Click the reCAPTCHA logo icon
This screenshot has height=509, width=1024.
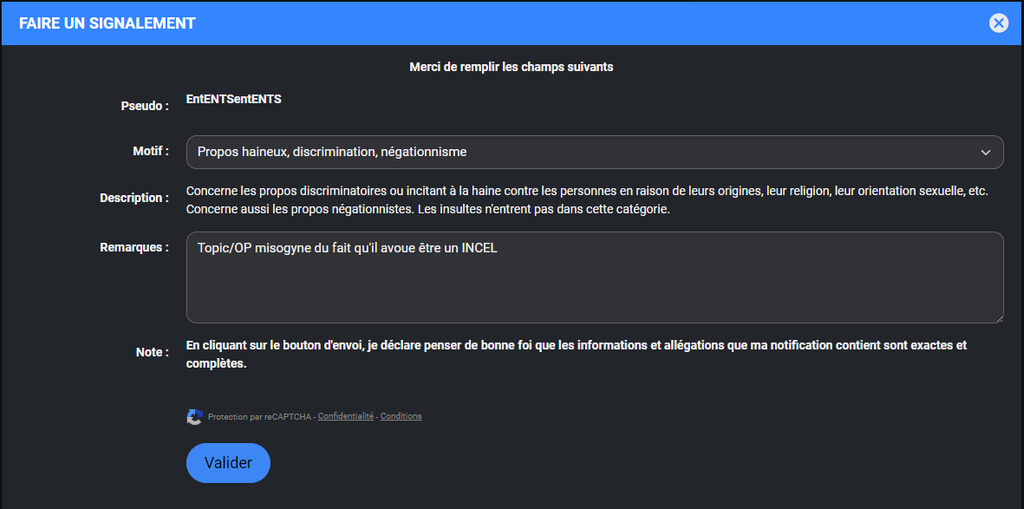click(x=195, y=417)
